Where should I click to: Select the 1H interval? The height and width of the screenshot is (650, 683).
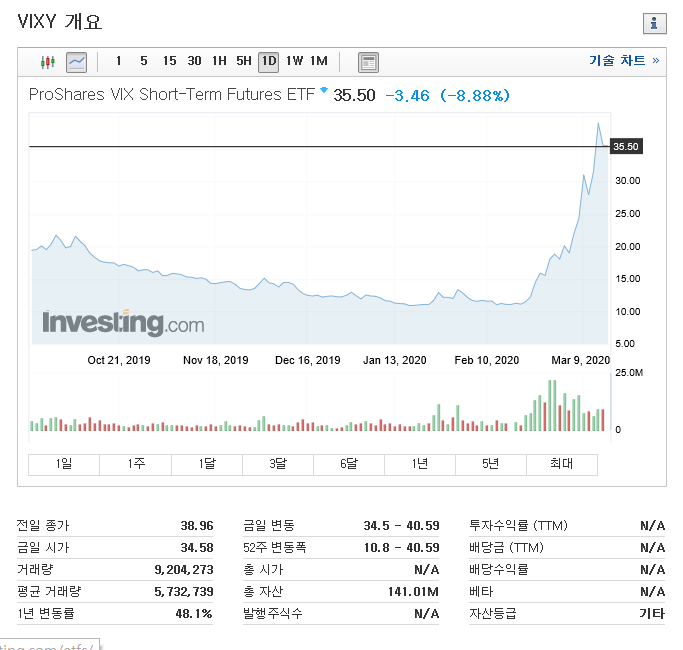pyautogui.click(x=219, y=61)
